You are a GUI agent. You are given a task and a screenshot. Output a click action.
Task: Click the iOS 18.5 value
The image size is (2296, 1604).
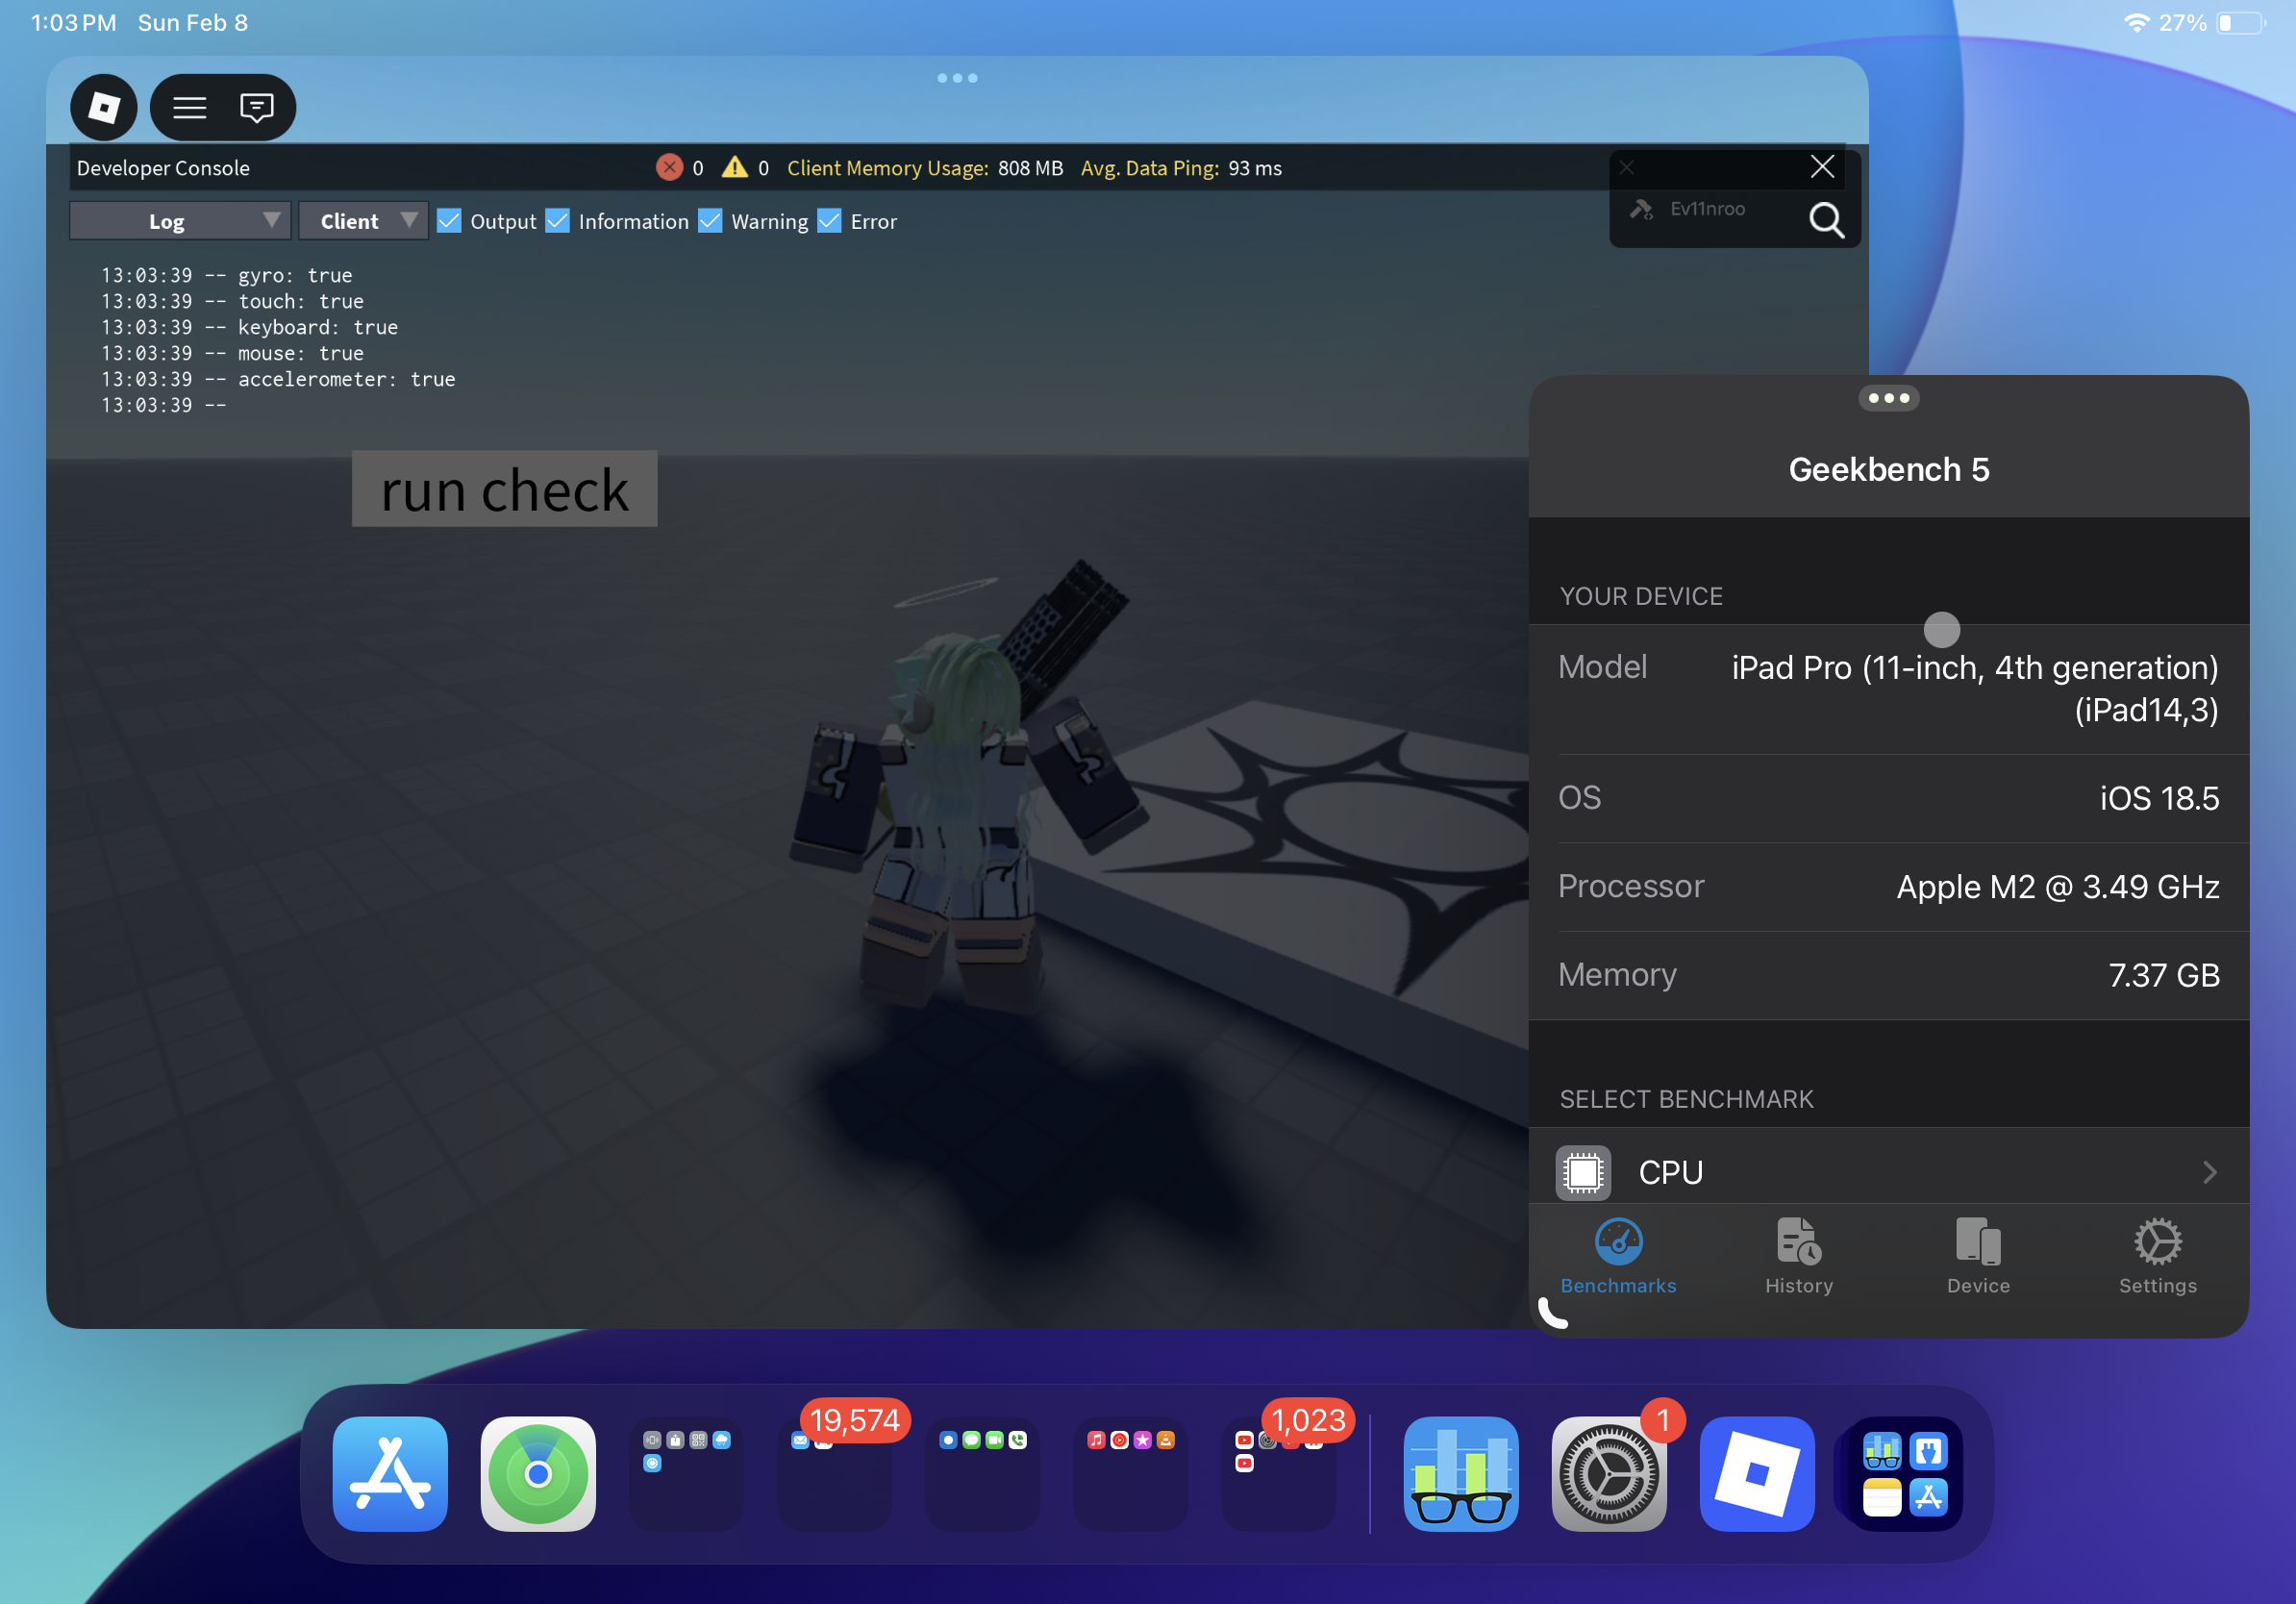[2159, 798]
